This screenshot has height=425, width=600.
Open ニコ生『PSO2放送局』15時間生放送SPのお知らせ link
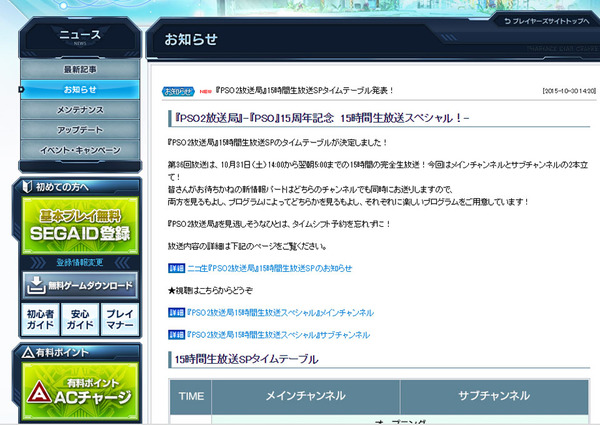[269, 268]
